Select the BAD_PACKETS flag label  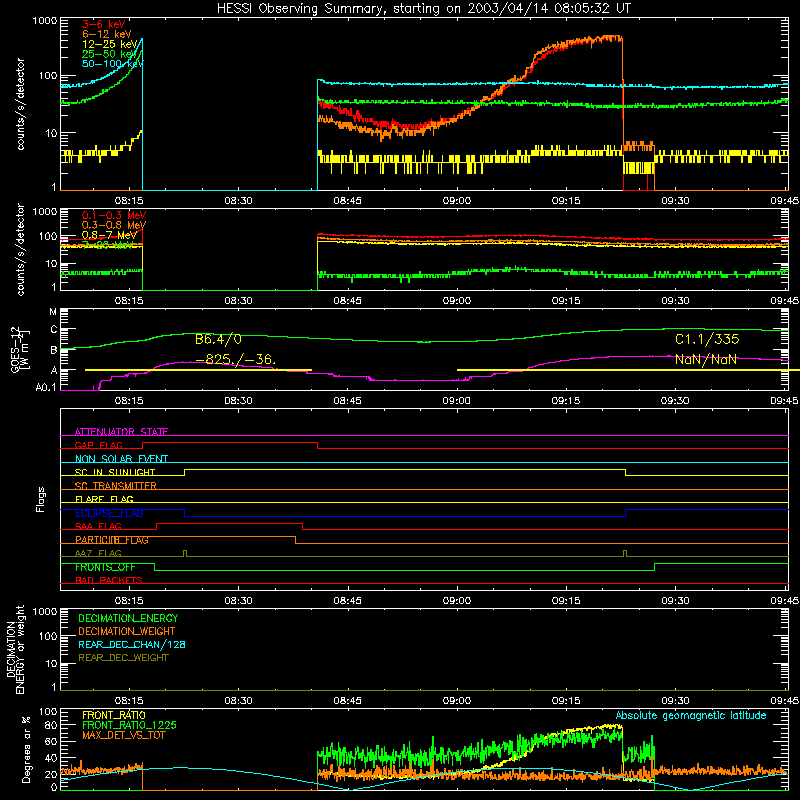tap(109, 580)
